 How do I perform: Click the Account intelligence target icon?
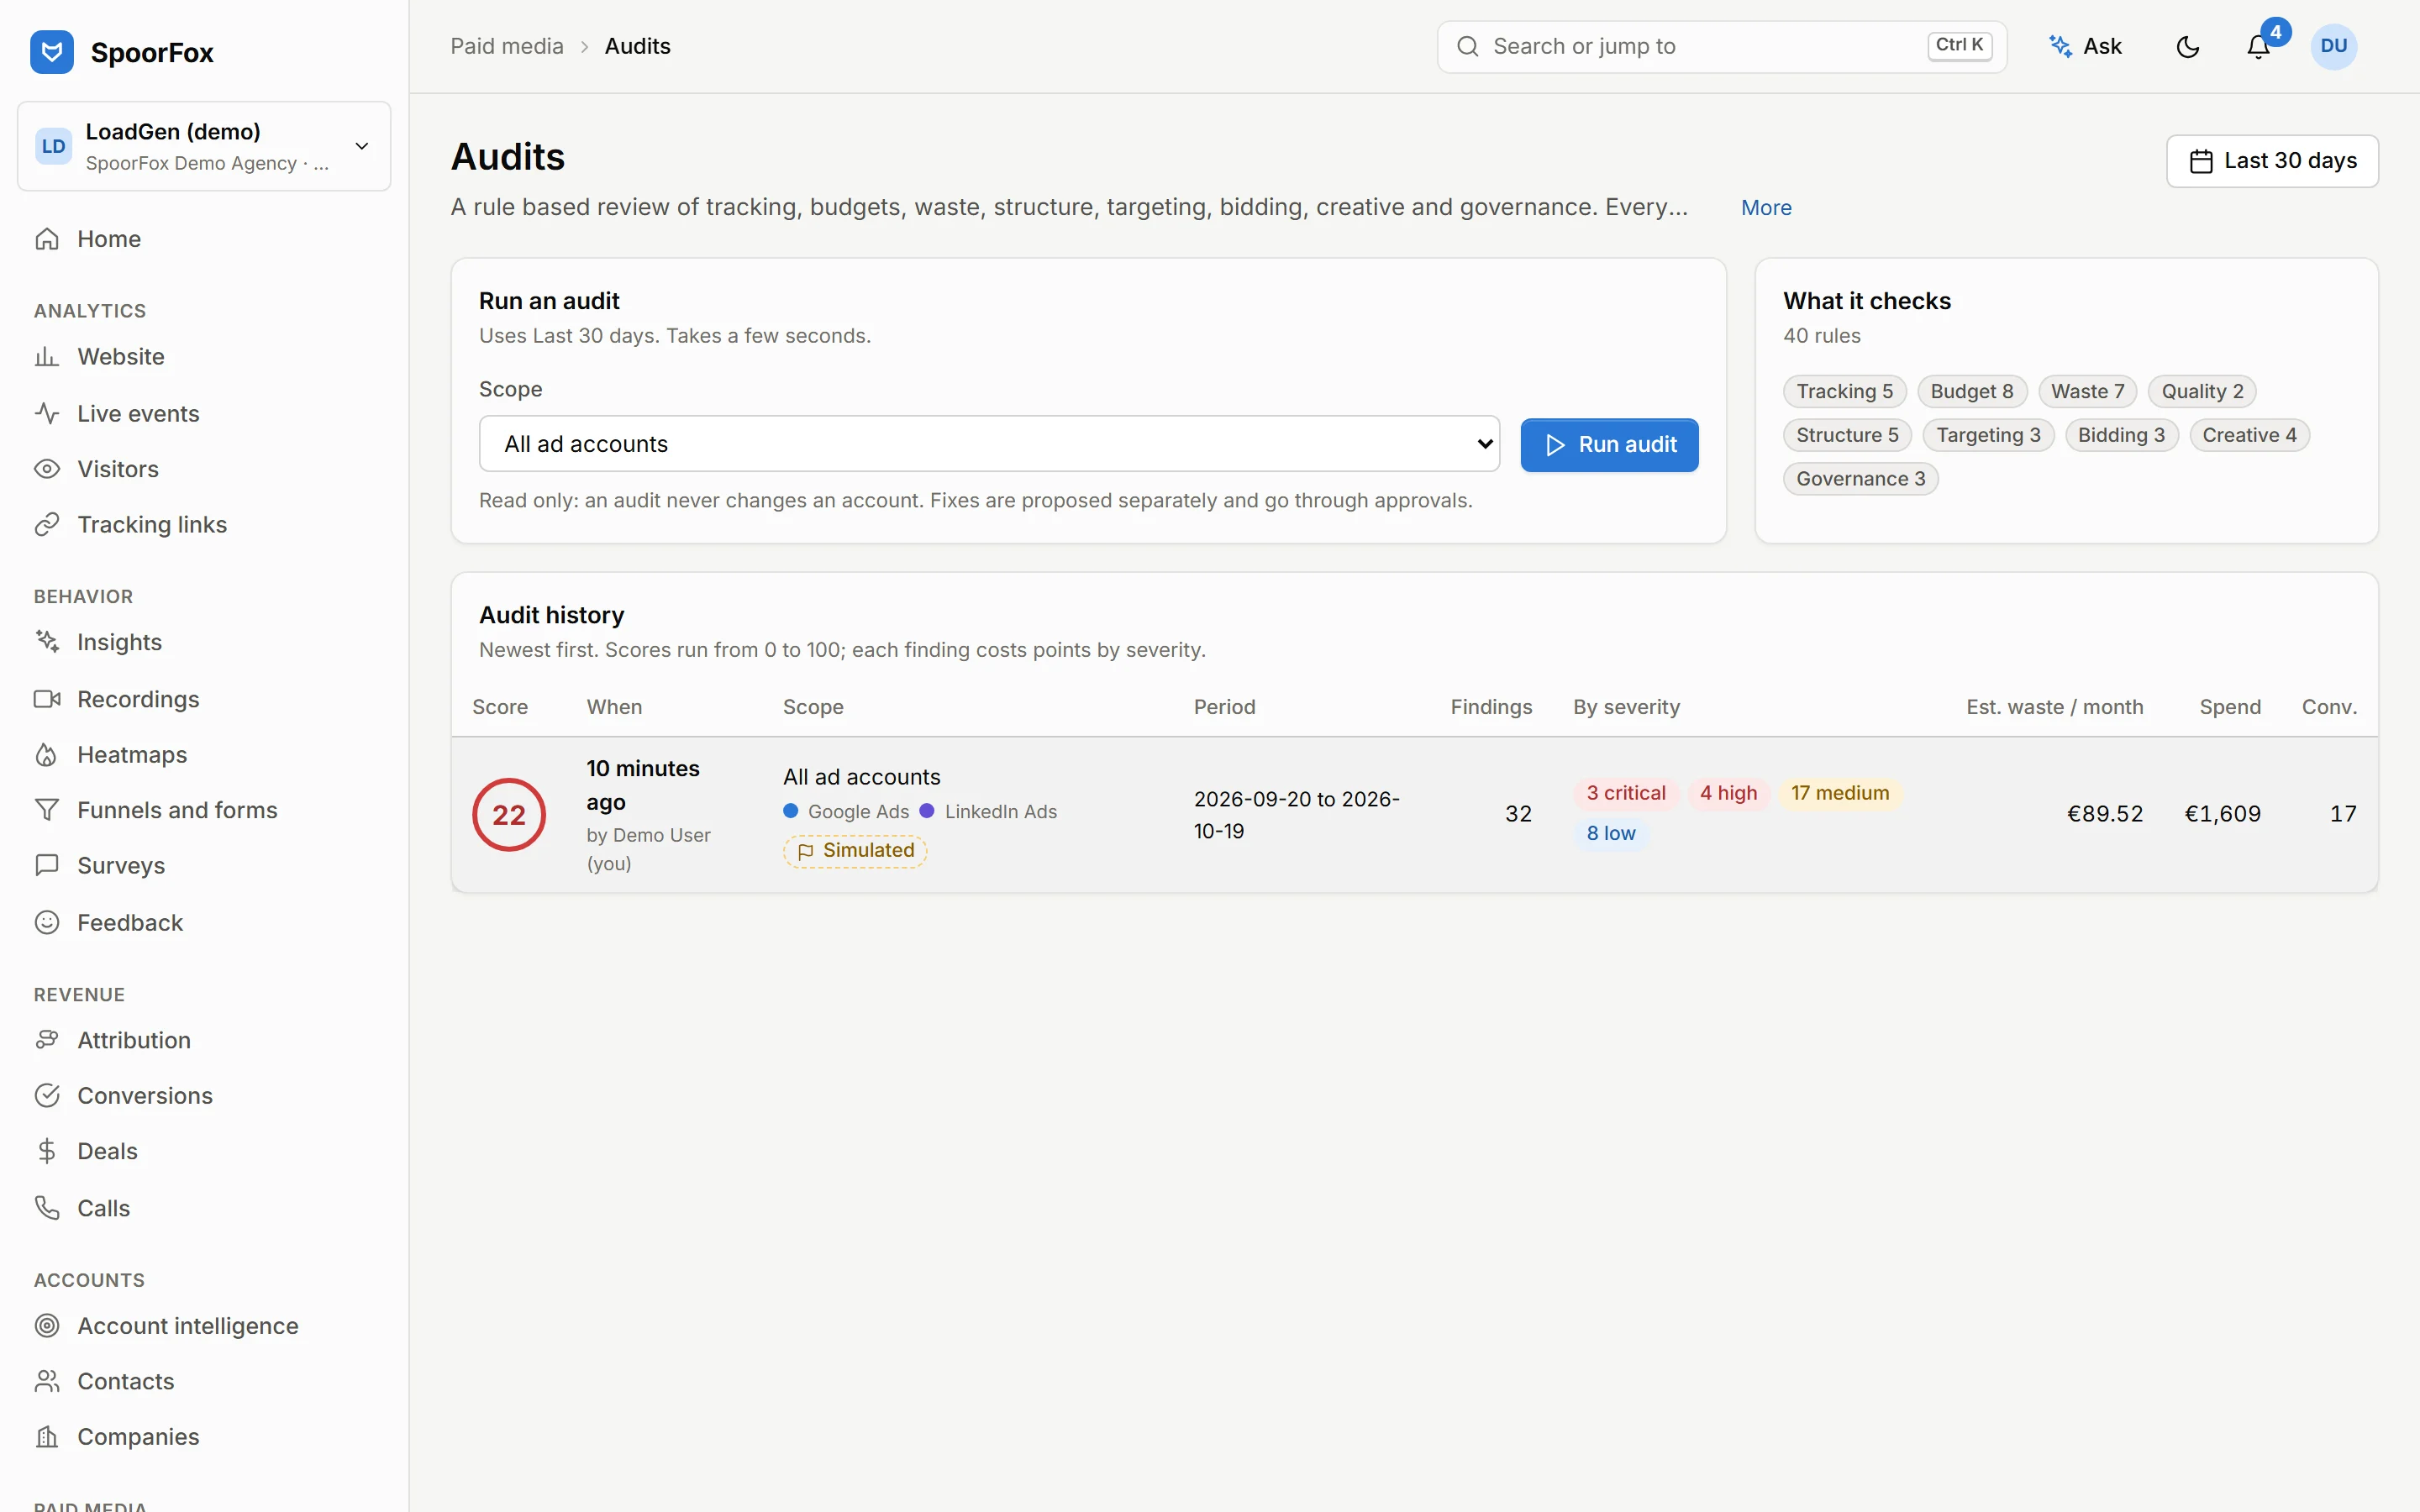[47, 1326]
